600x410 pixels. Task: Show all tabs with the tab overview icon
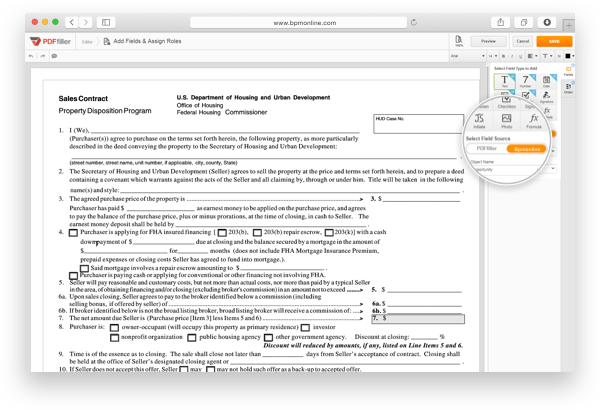(524, 22)
